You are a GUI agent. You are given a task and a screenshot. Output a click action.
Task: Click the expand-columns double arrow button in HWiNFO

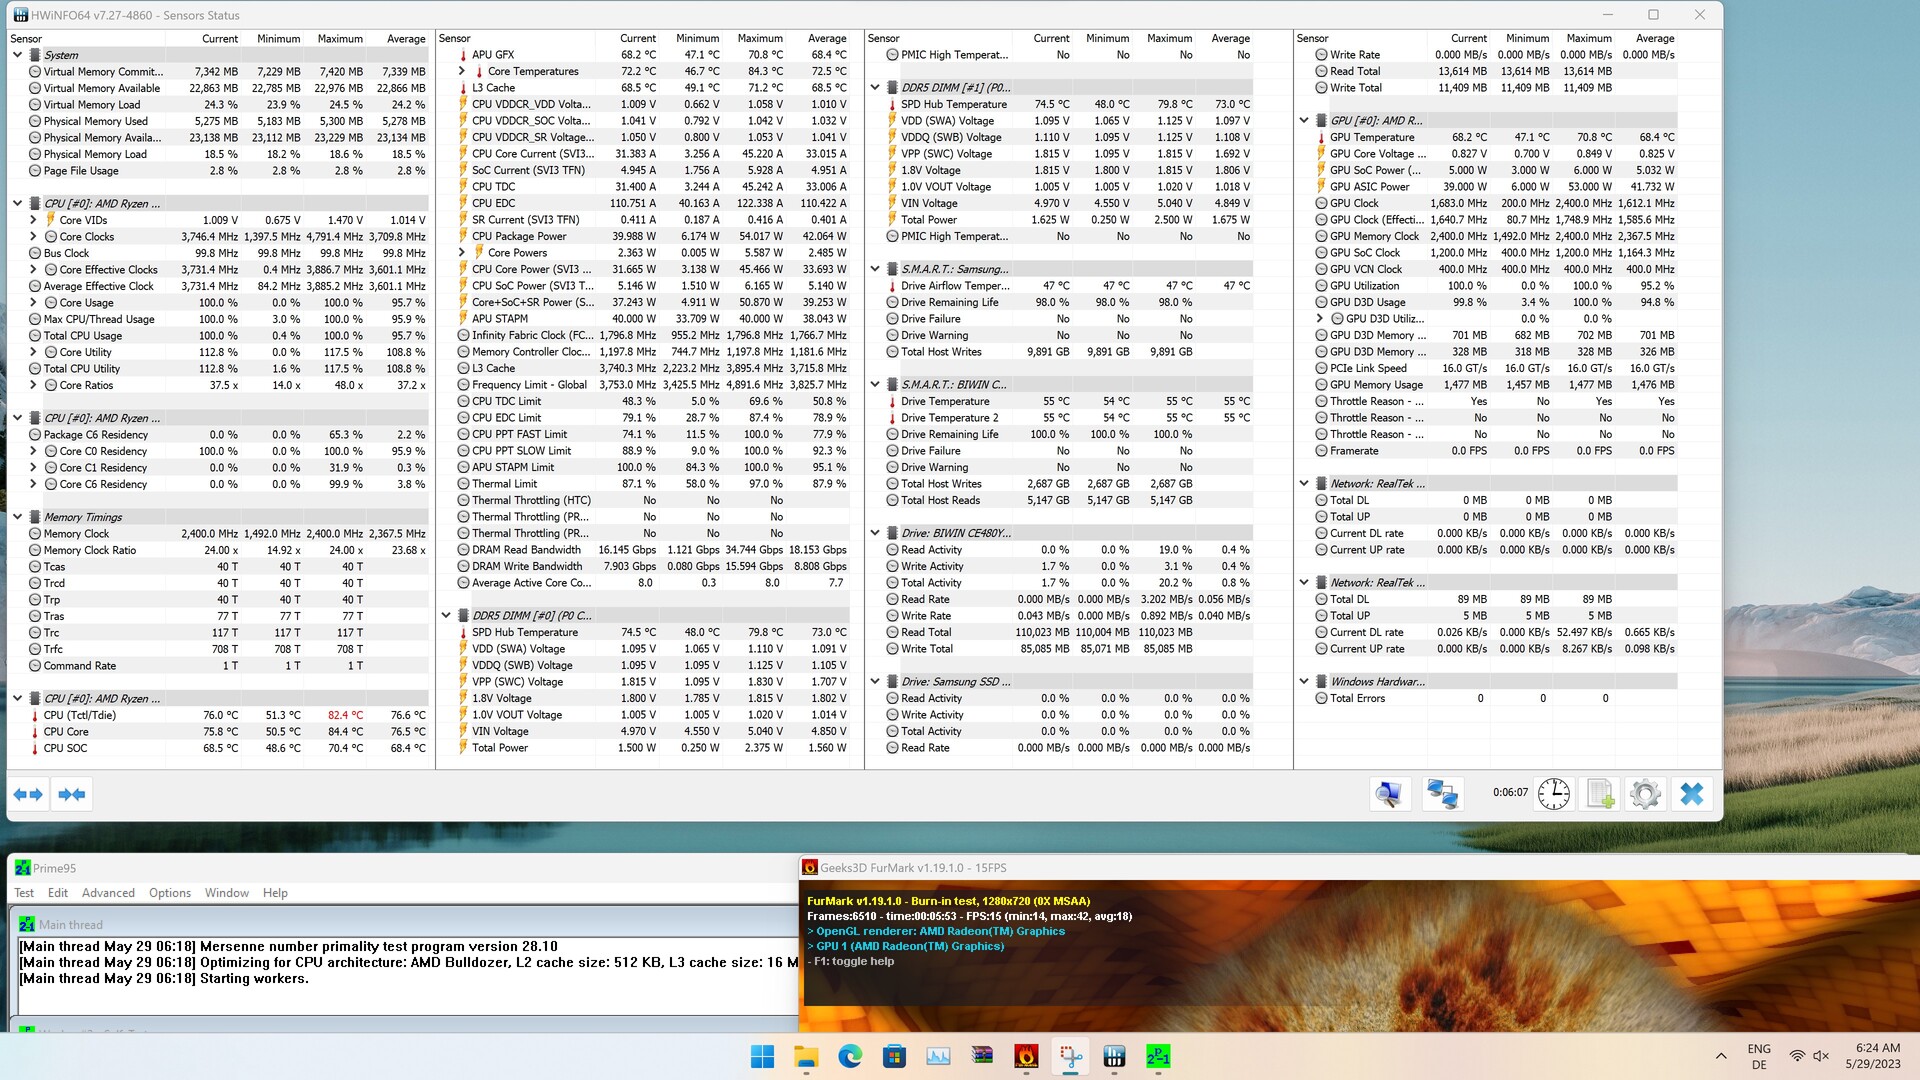pyautogui.click(x=28, y=795)
